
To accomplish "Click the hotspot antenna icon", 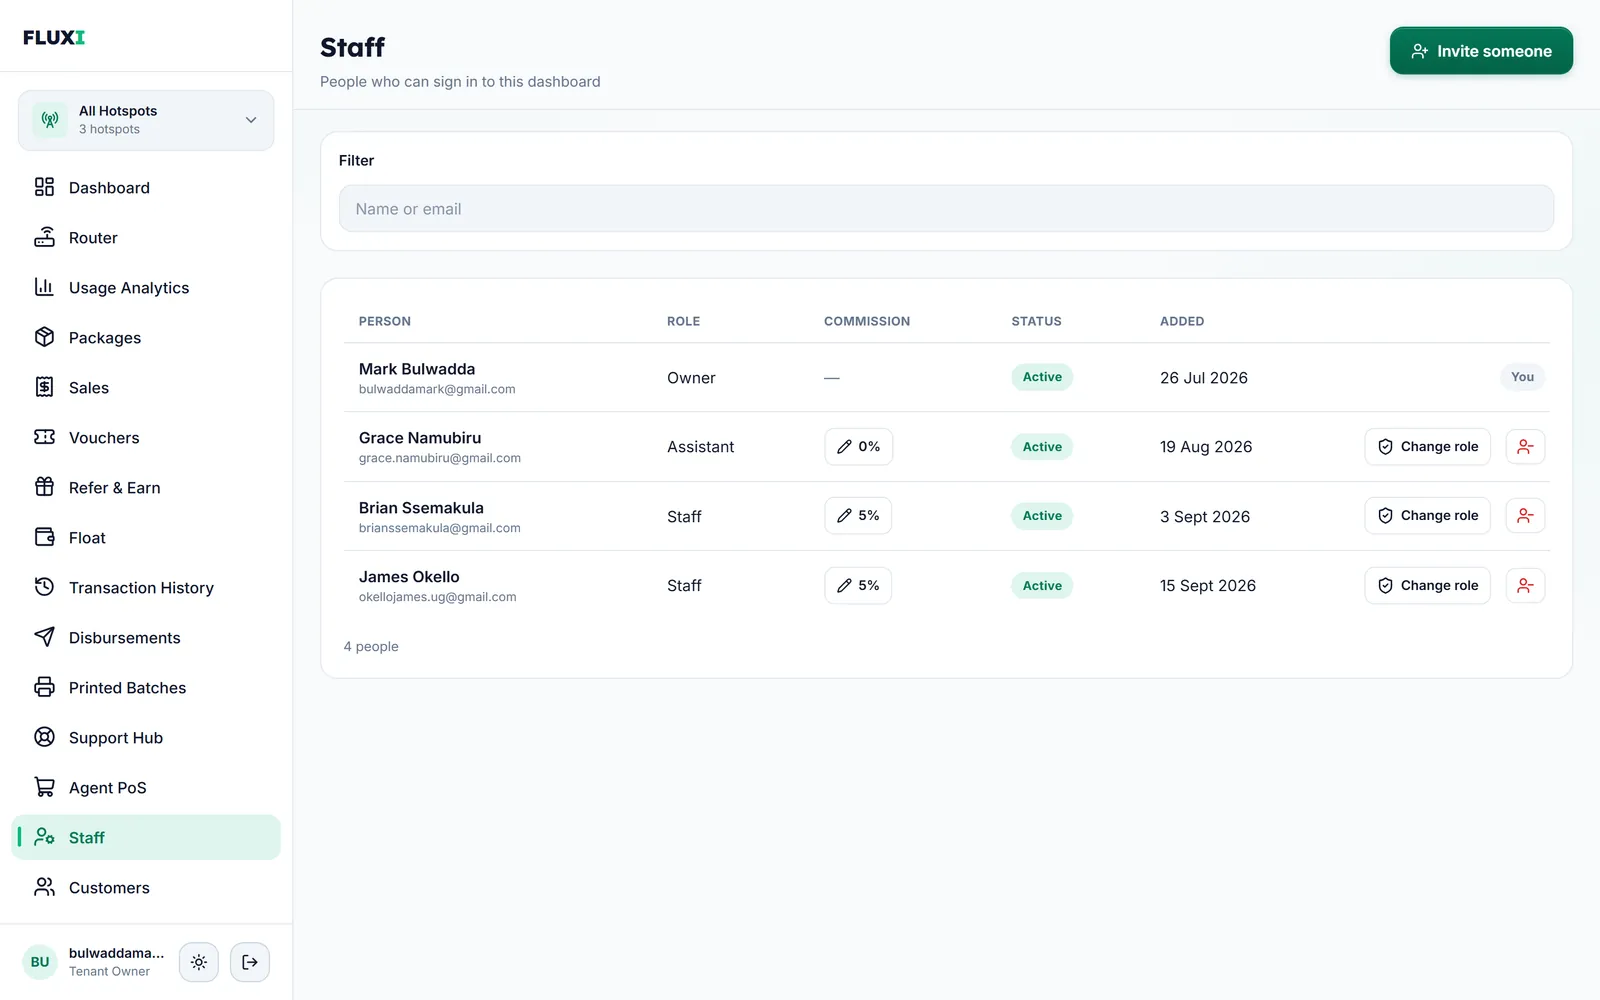I will 50,120.
